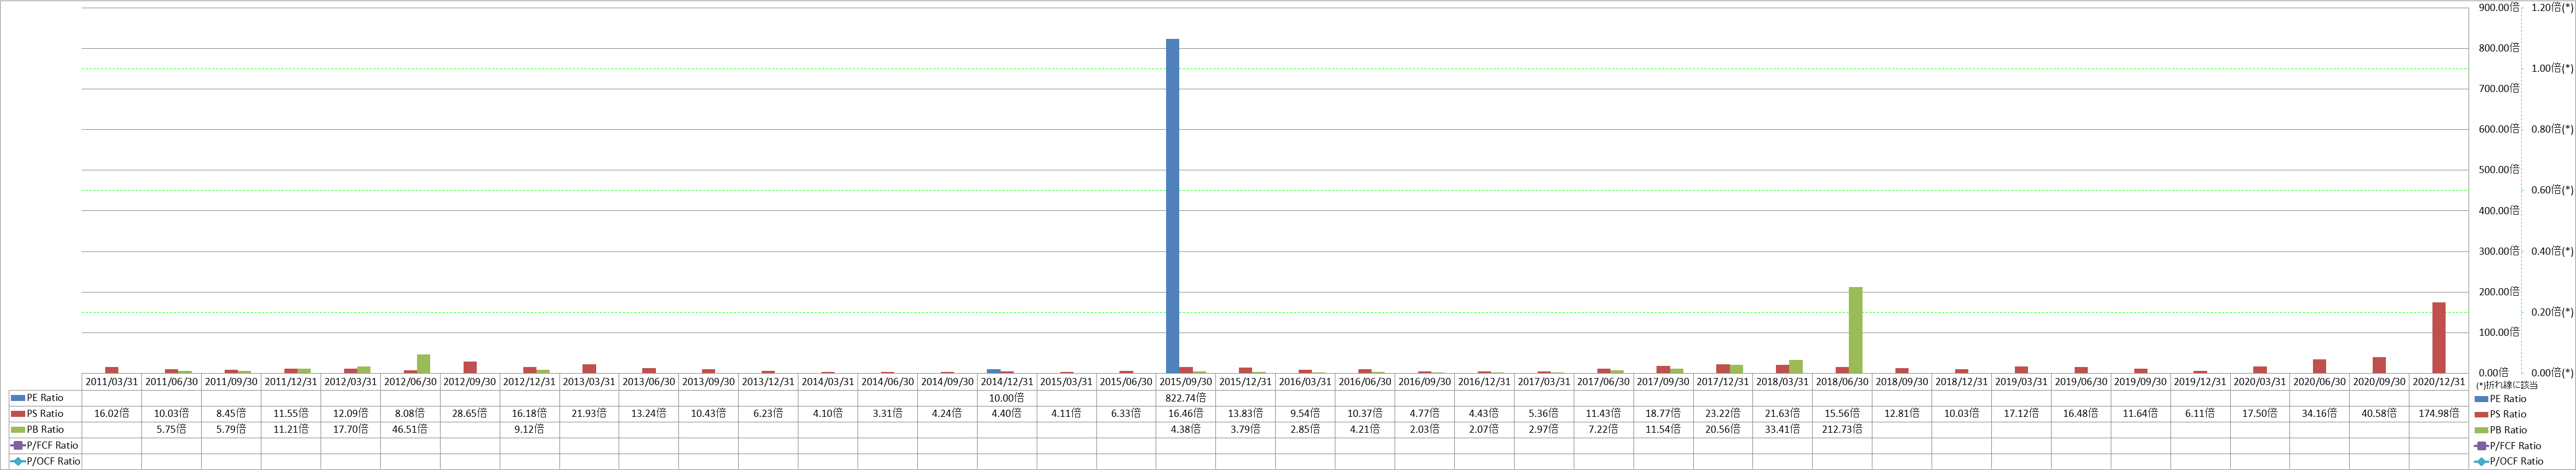Click the 34.16倍 PS Ratio cell
Screen dimensions: 2576x470
[x=2320, y=414]
